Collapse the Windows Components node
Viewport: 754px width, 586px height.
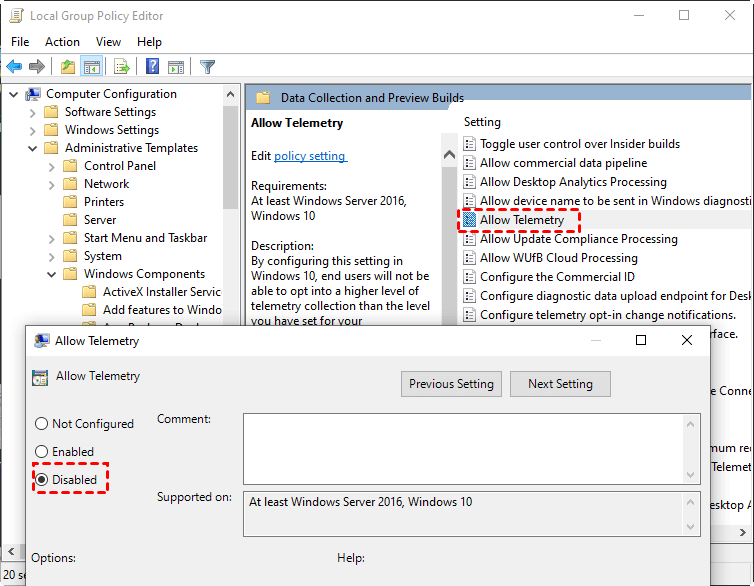(x=52, y=274)
